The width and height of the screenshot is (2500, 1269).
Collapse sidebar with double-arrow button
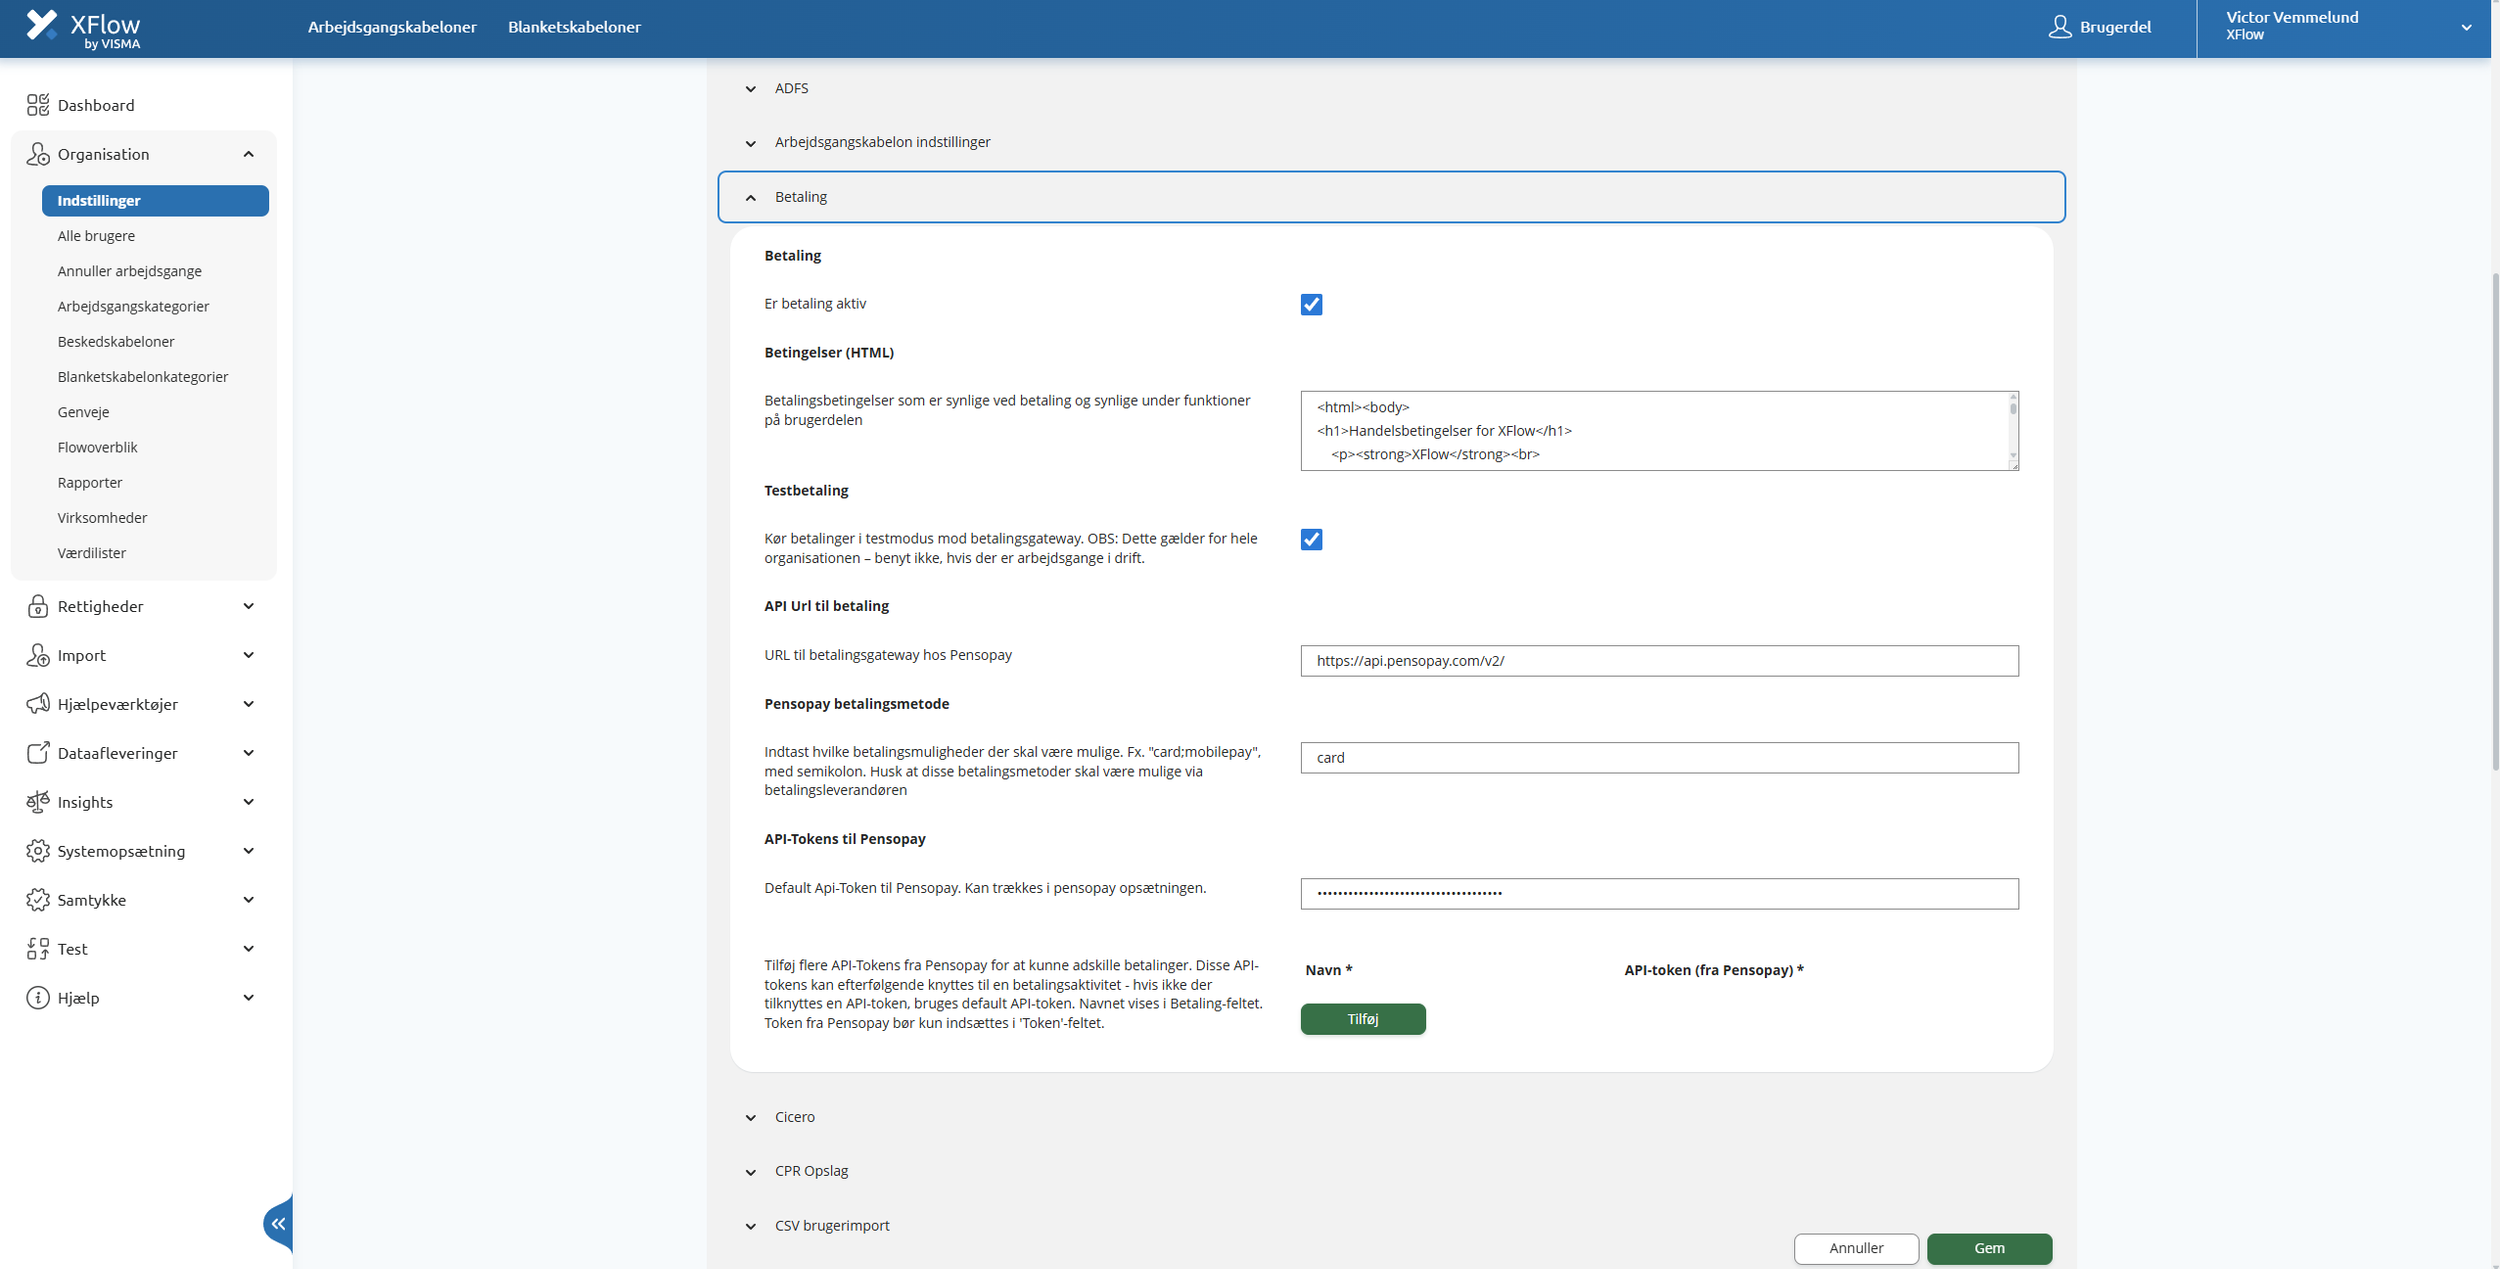278,1223
